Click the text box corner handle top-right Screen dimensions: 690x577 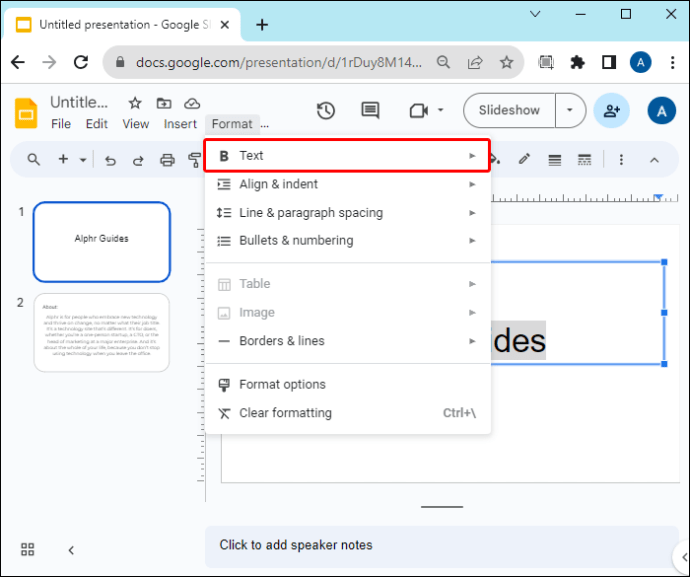664,262
